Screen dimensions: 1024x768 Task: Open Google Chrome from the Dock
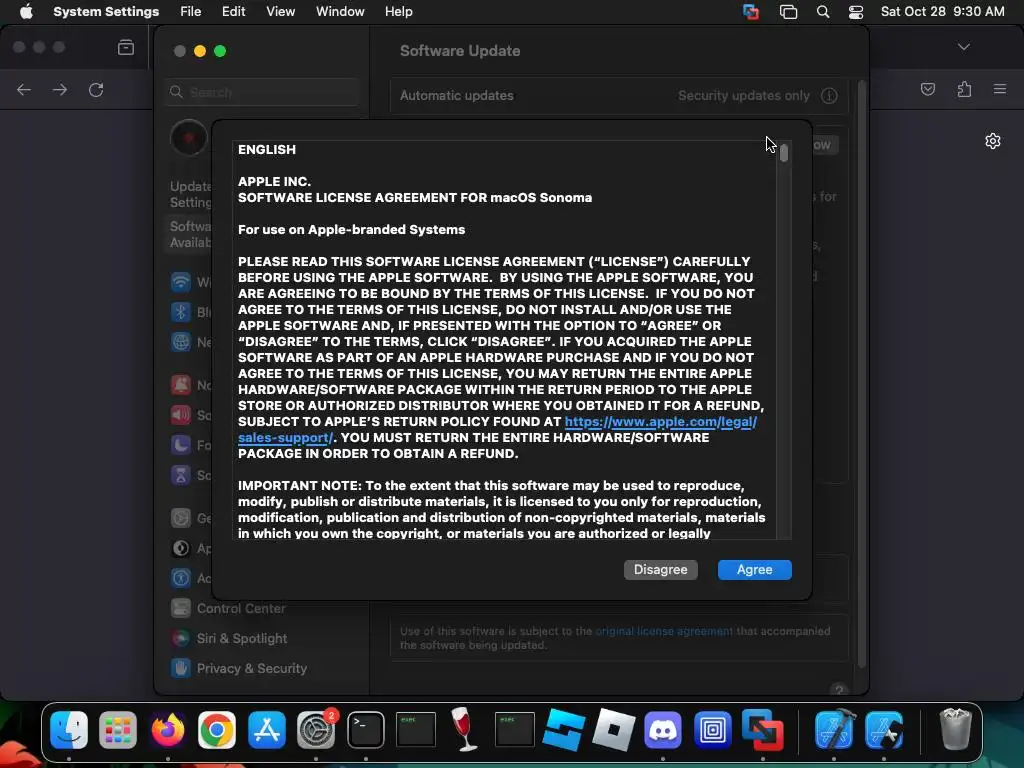(x=217, y=729)
